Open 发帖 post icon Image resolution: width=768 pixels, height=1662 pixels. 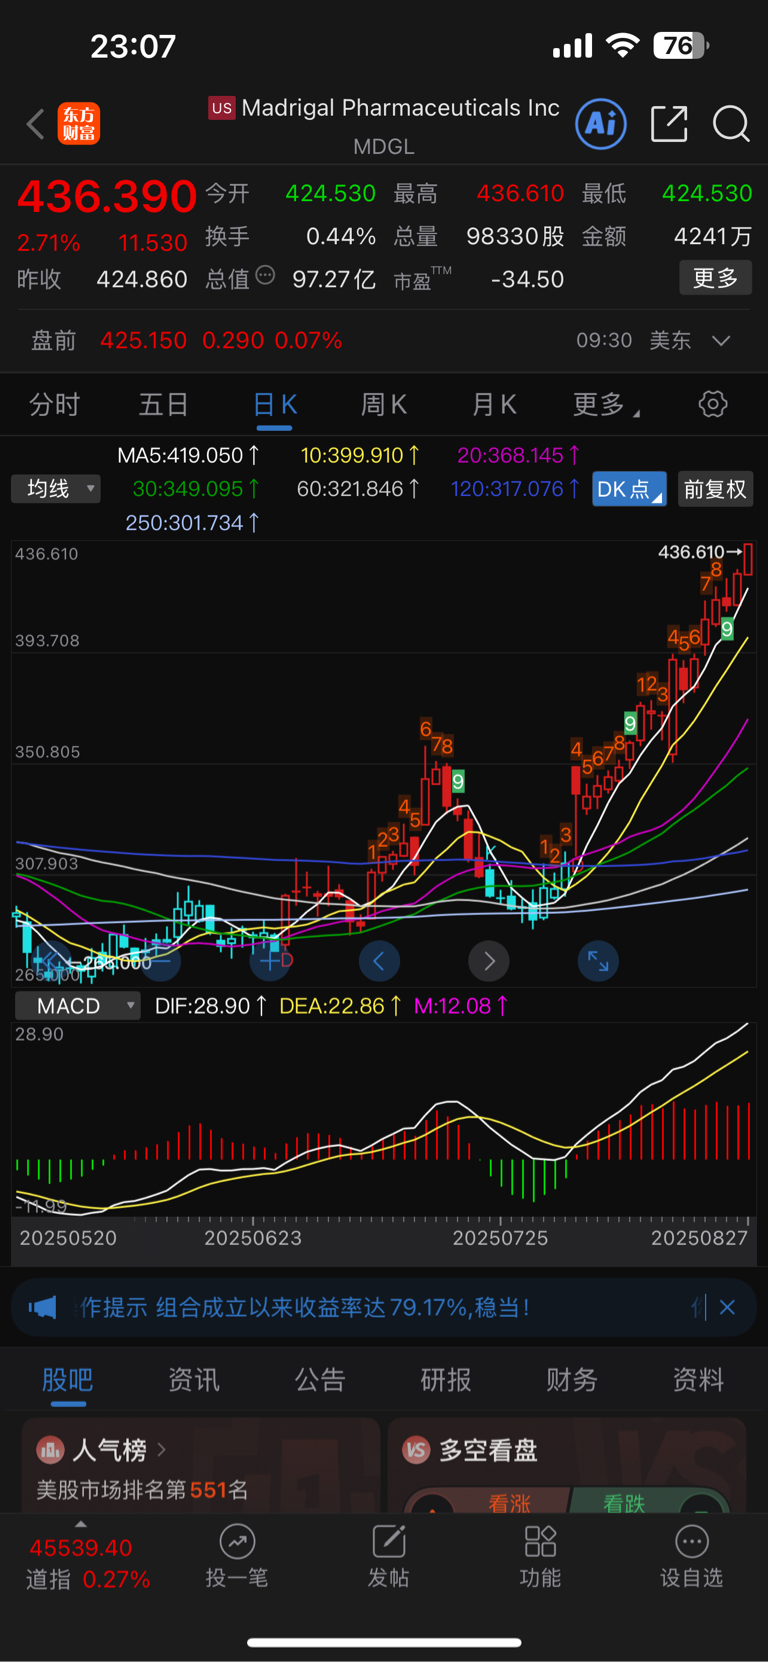click(x=388, y=1557)
